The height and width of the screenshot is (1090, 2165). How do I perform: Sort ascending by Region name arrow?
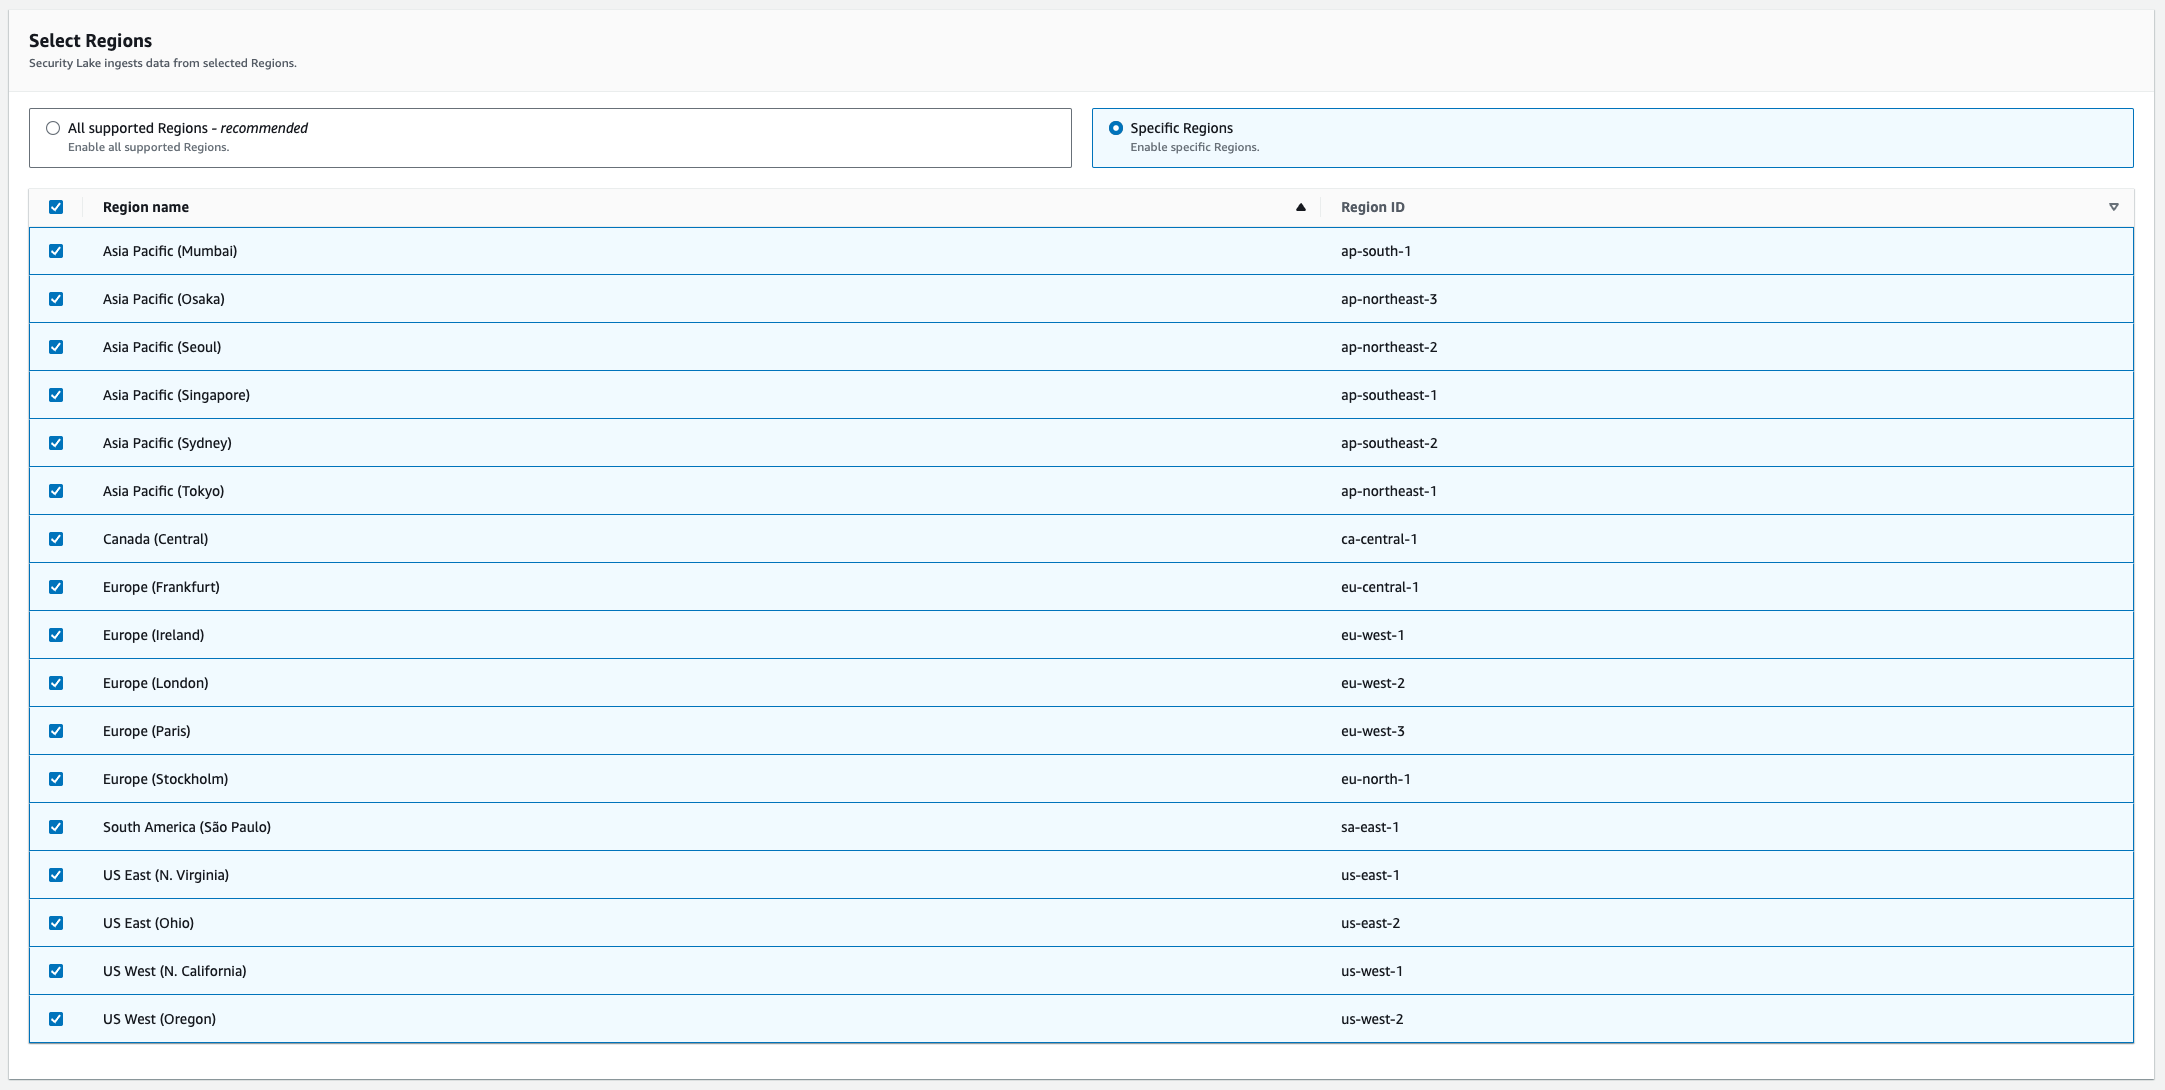click(1301, 207)
